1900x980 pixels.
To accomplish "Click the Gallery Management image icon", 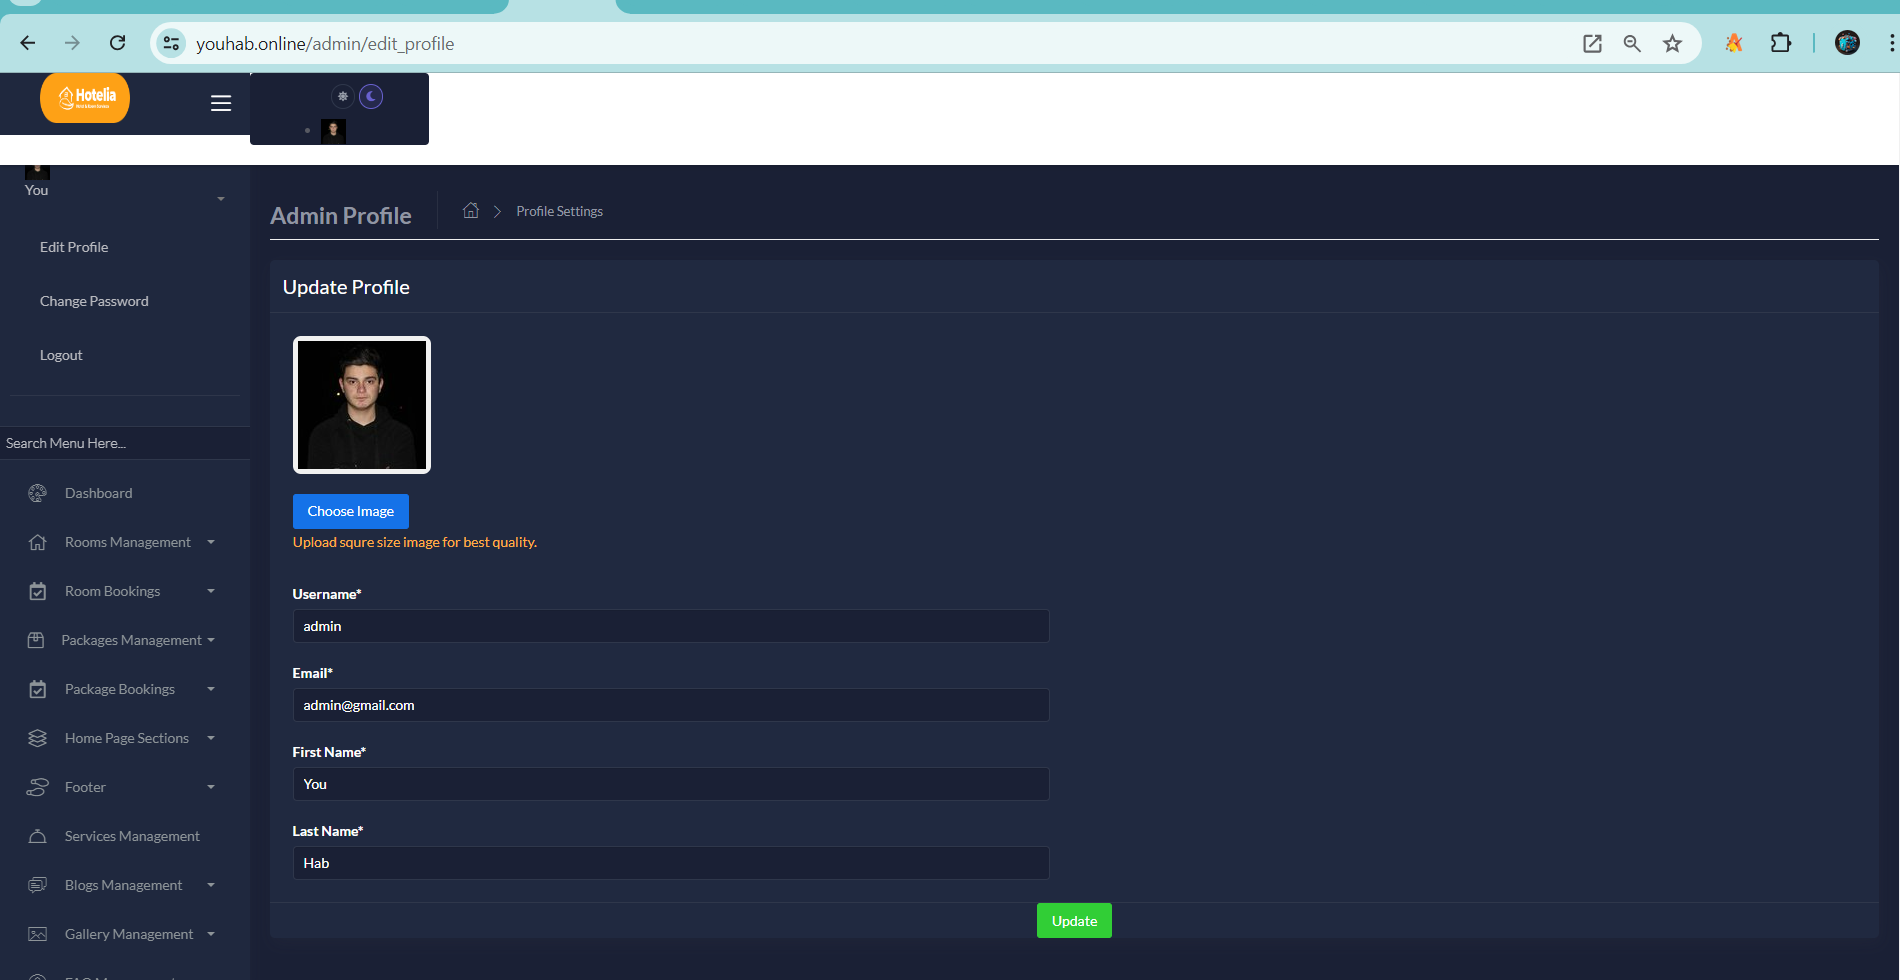I will [x=38, y=934].
